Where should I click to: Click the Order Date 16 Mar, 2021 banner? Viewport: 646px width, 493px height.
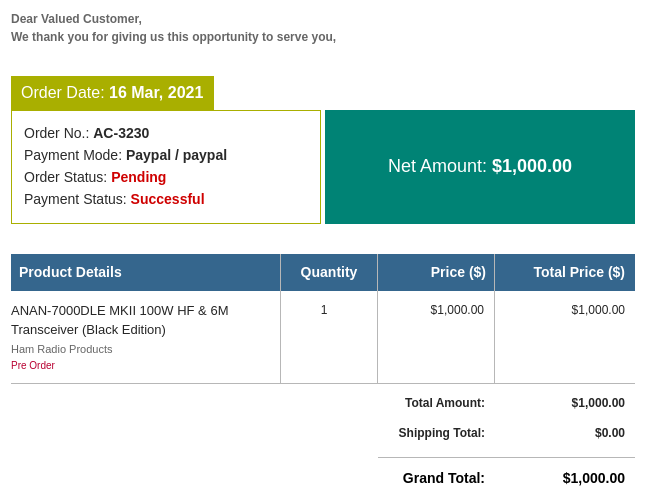[x=112, y=93]
